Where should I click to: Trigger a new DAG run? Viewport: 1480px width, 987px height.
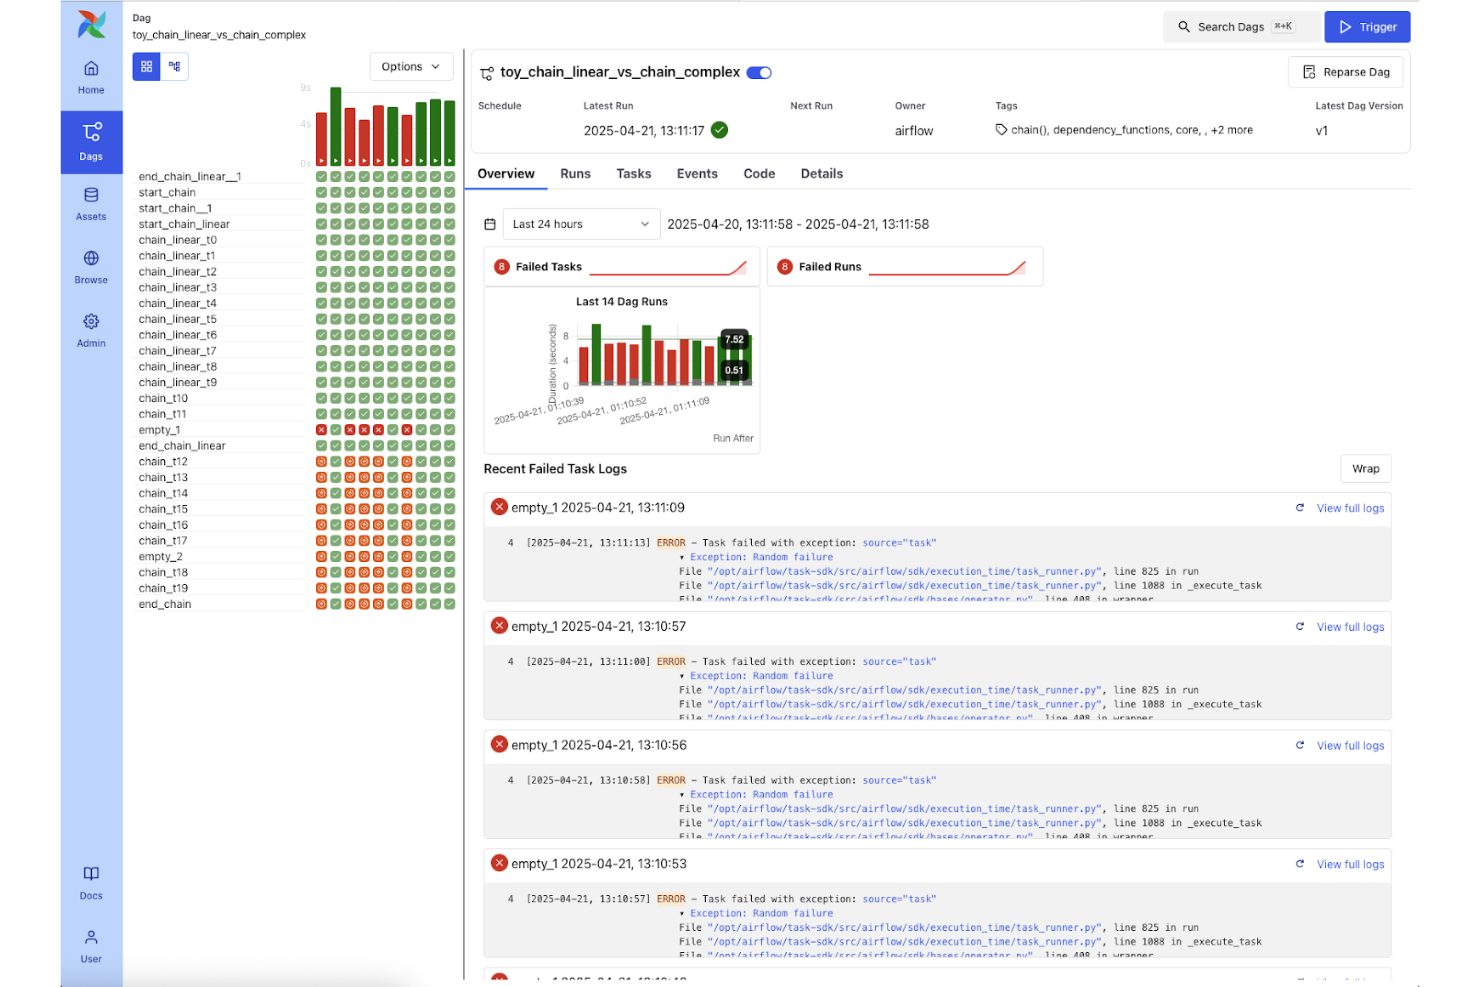[1367, 27]
